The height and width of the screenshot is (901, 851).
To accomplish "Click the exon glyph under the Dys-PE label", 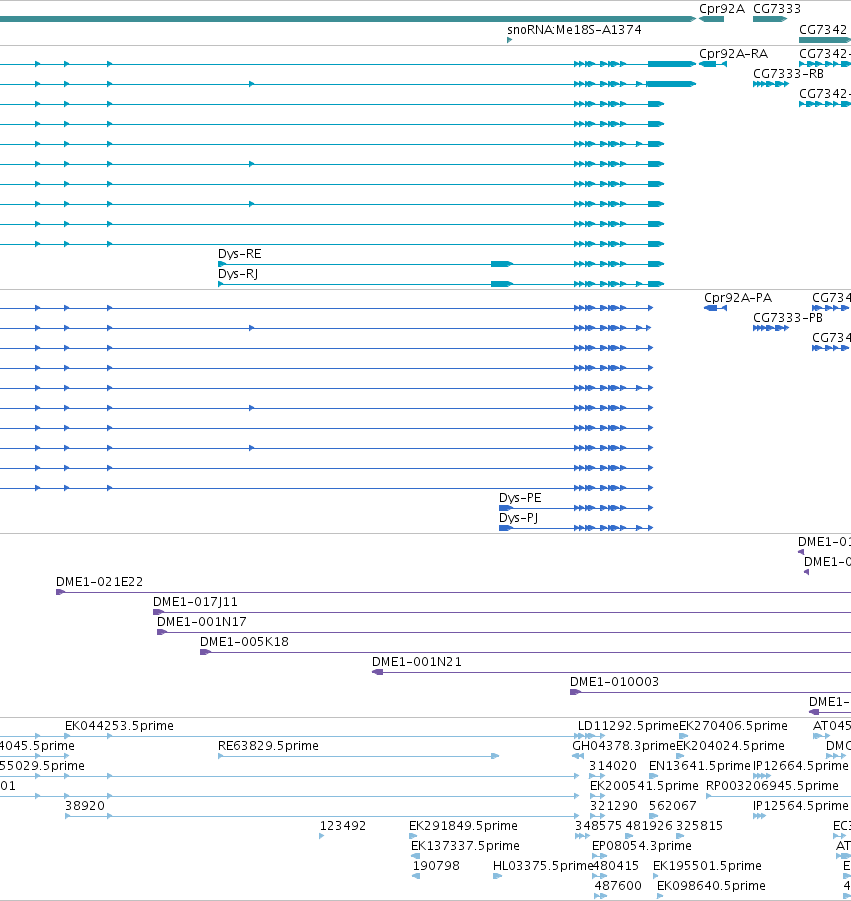I will [x=505, y=508].
